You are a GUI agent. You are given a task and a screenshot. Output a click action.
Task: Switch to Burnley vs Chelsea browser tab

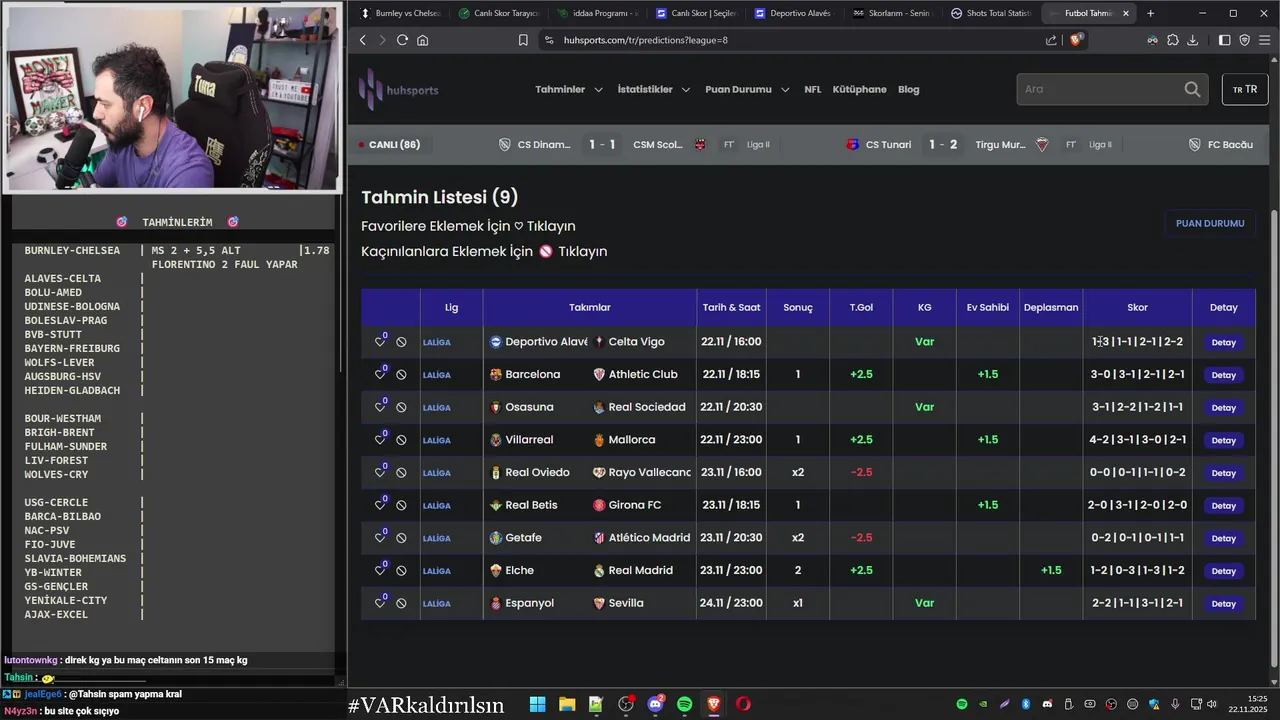pyautogui.click(x=399, y=13)
